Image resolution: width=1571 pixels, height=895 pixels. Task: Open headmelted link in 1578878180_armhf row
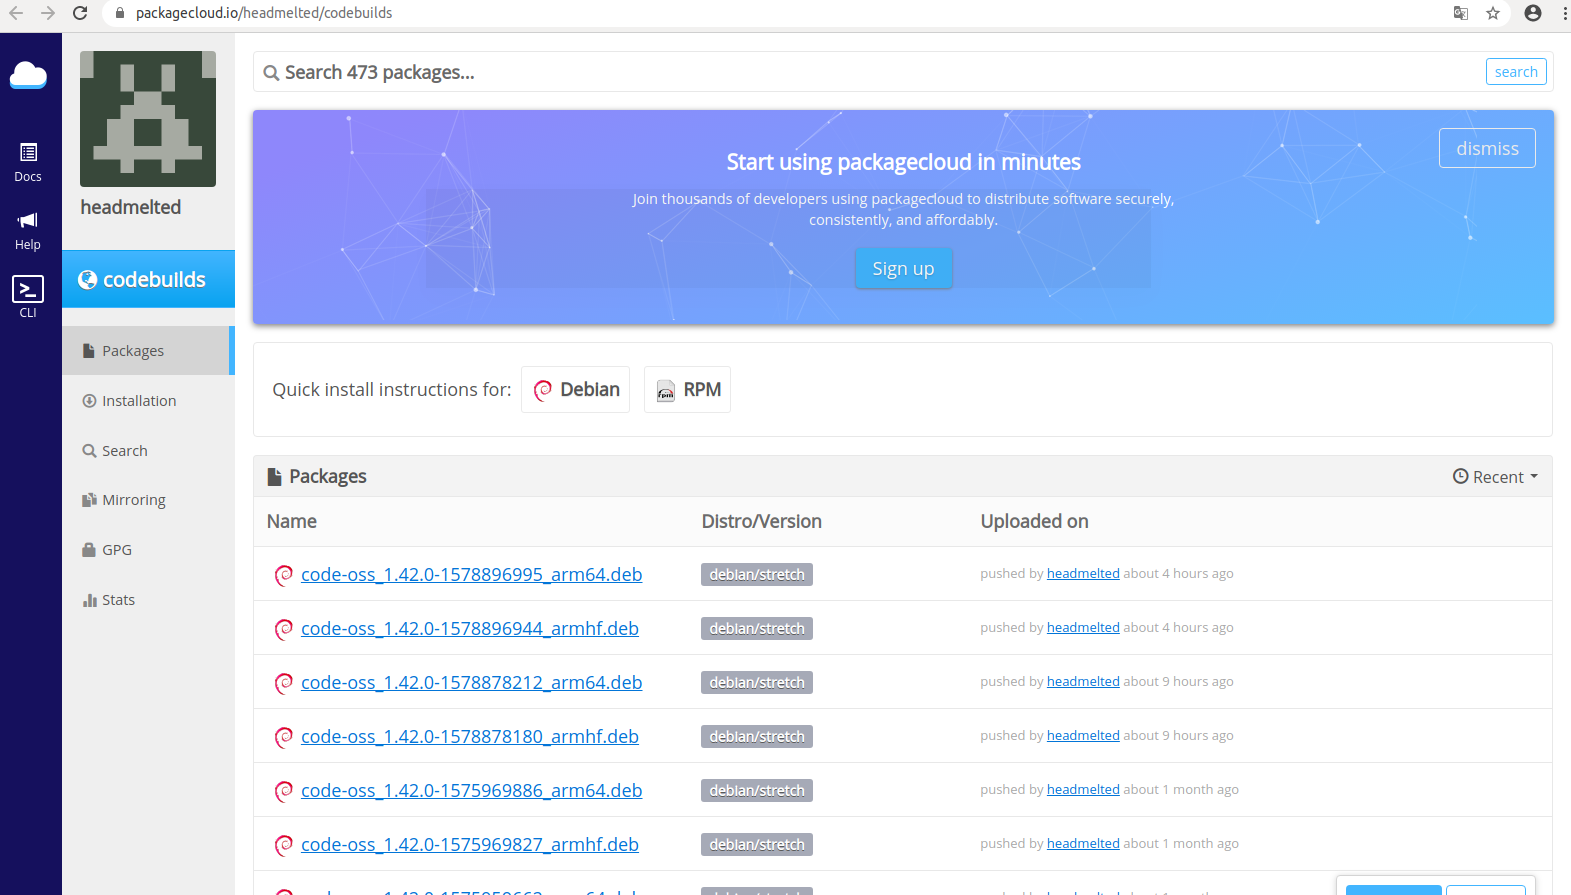pyautogui.click(x=1083, y=736)
